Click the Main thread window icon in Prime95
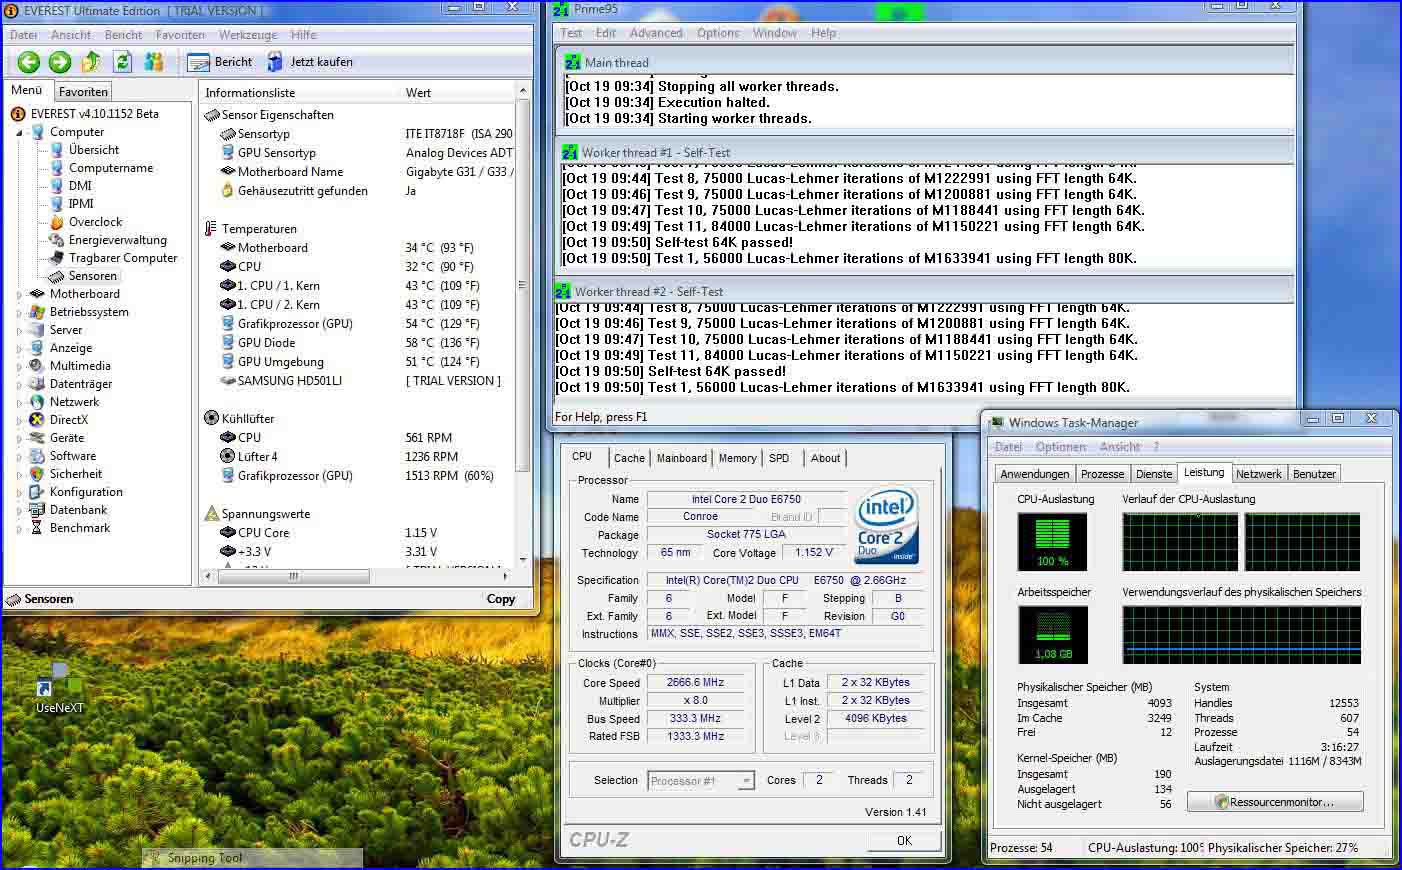Screen dimensions: 1402x870 [x=573, y=62]
